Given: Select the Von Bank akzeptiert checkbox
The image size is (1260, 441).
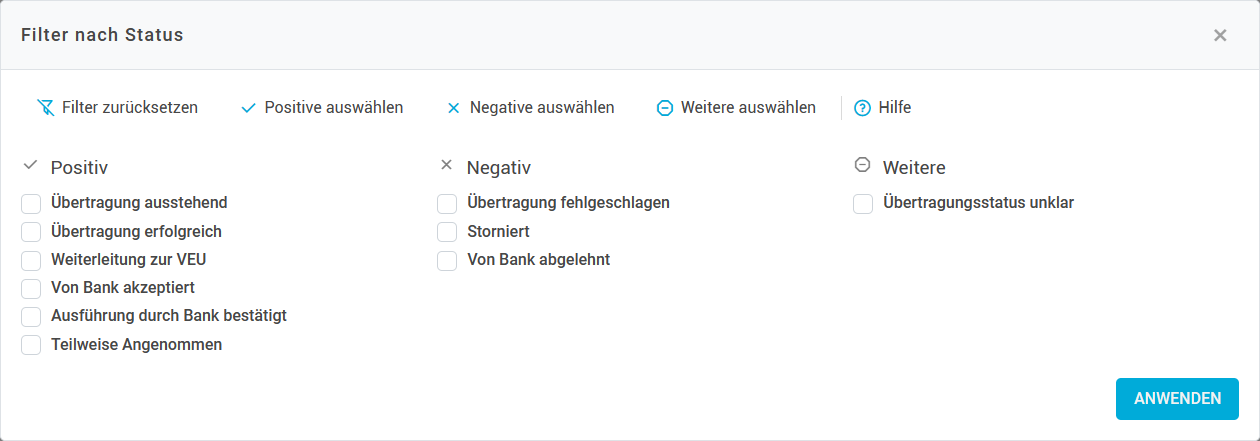Looking at the screenshot, I should [31, 289].
